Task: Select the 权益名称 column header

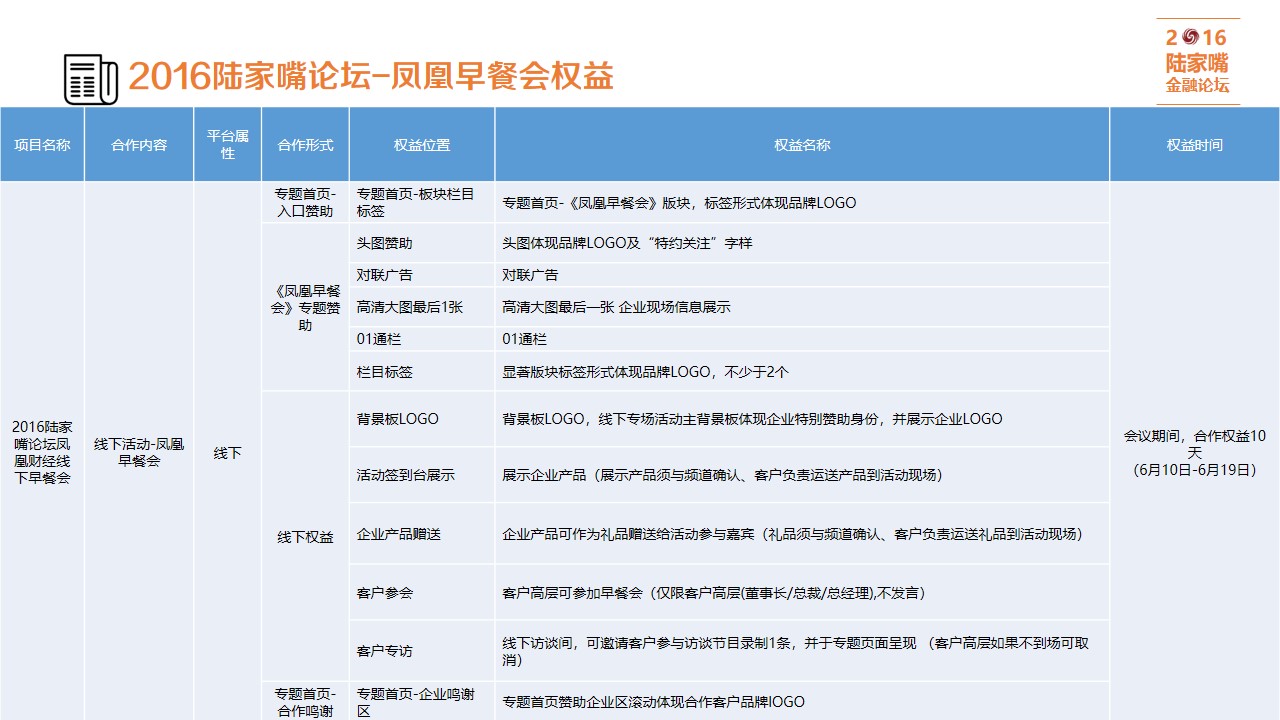Action: coord(802,145)
